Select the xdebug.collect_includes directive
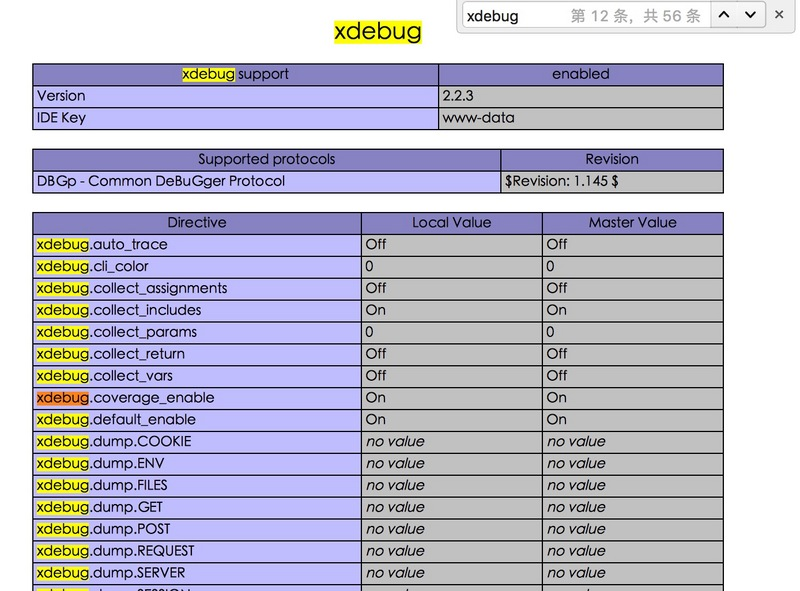This screenshot has height=591, width=800. pyautogui.click(x=197, y=311)
